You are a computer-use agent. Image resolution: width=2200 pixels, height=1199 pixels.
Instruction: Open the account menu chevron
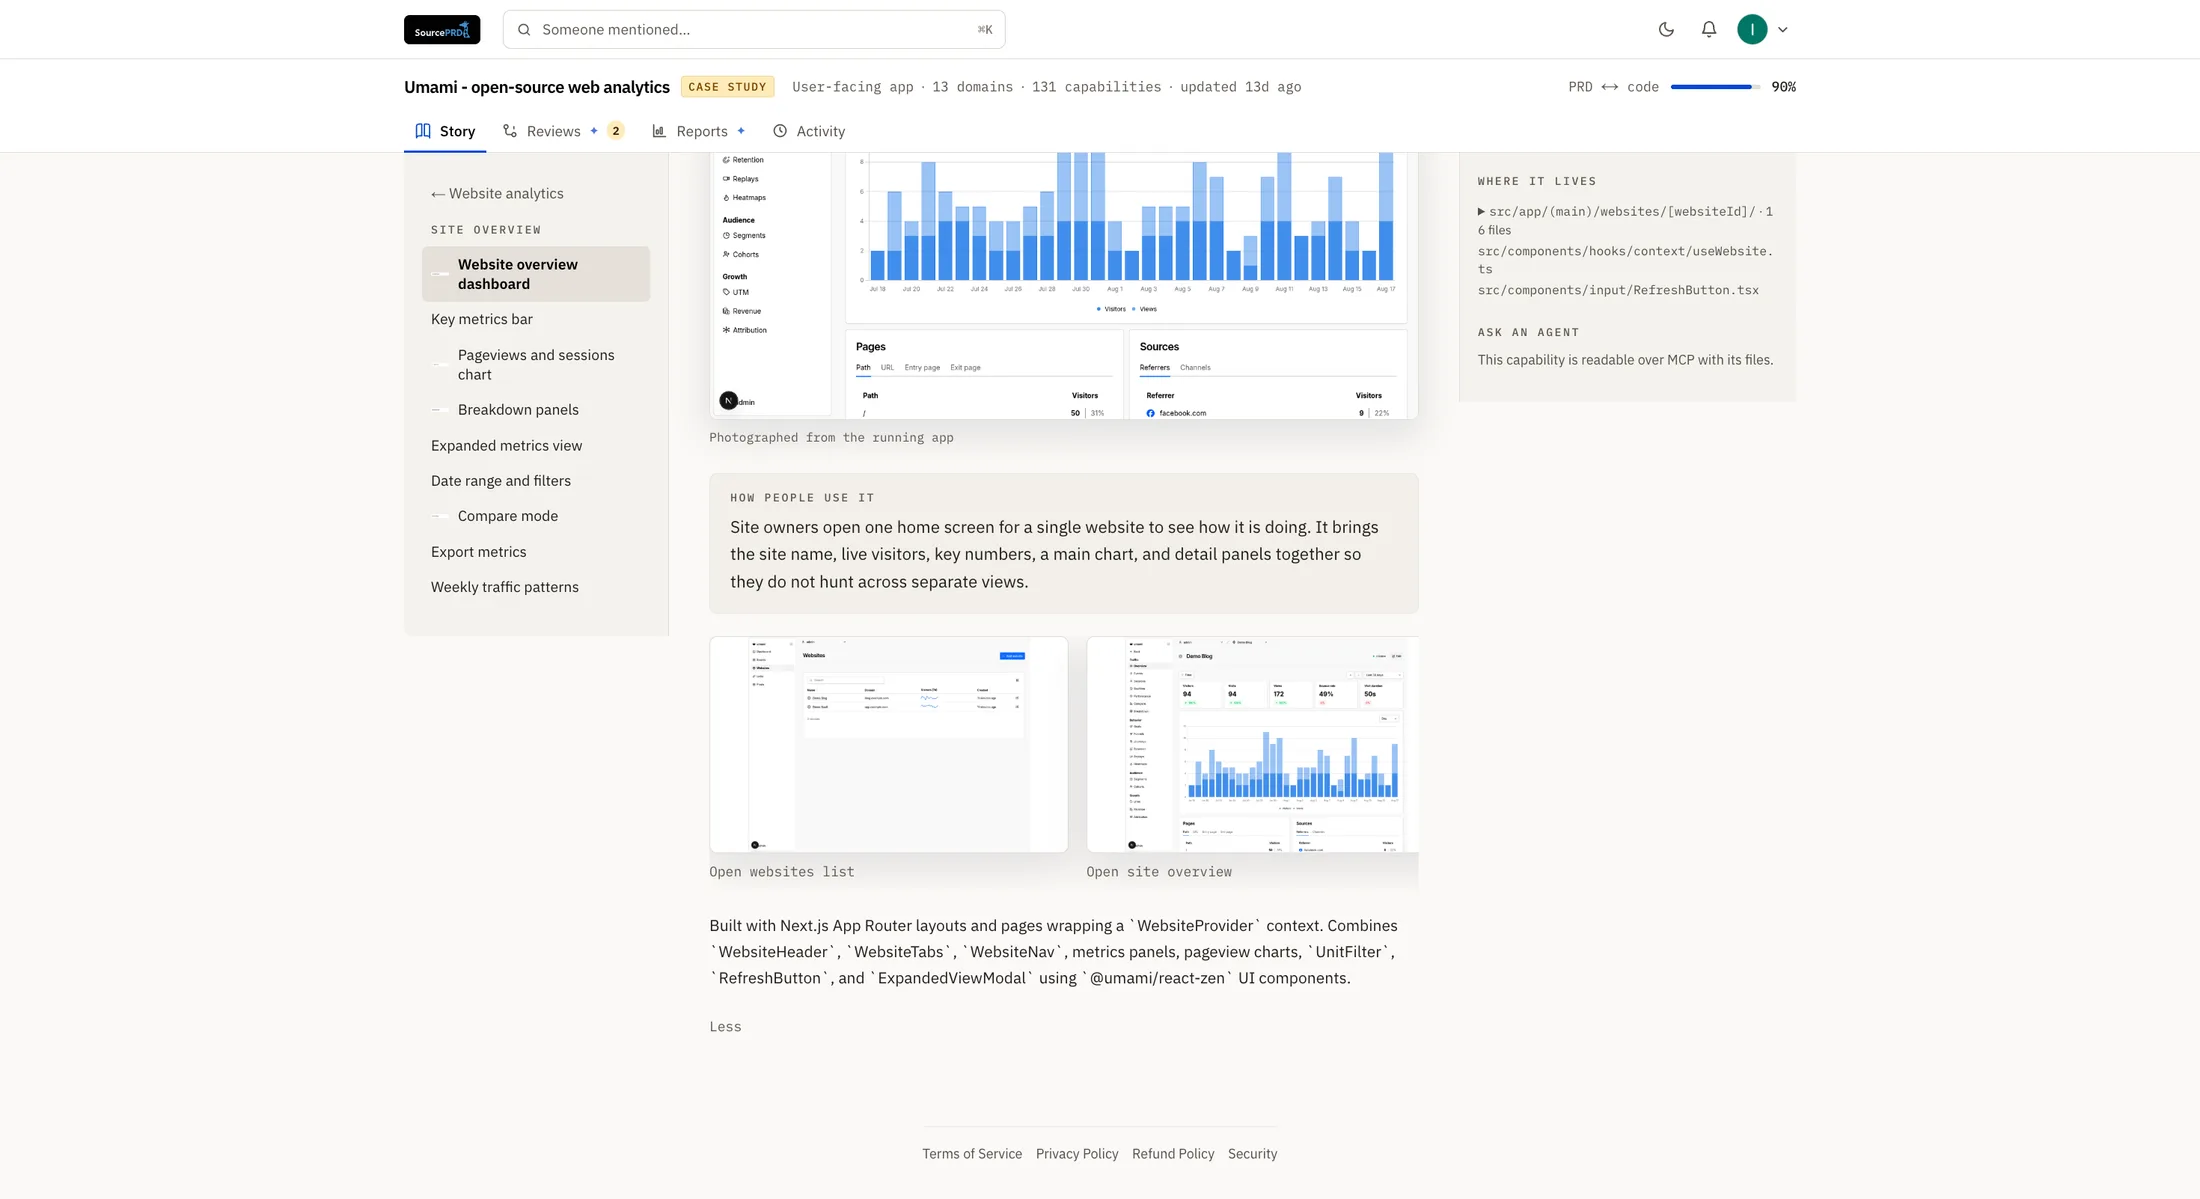tap(1783, 30)
